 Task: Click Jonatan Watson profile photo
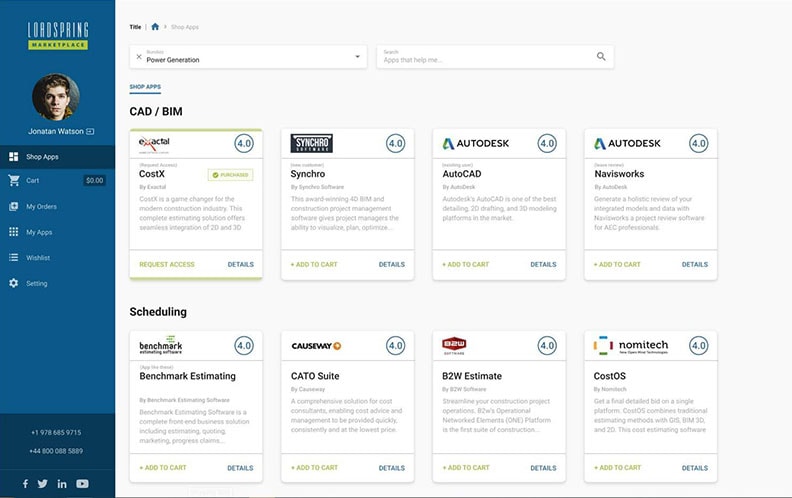tap(56, 97)
